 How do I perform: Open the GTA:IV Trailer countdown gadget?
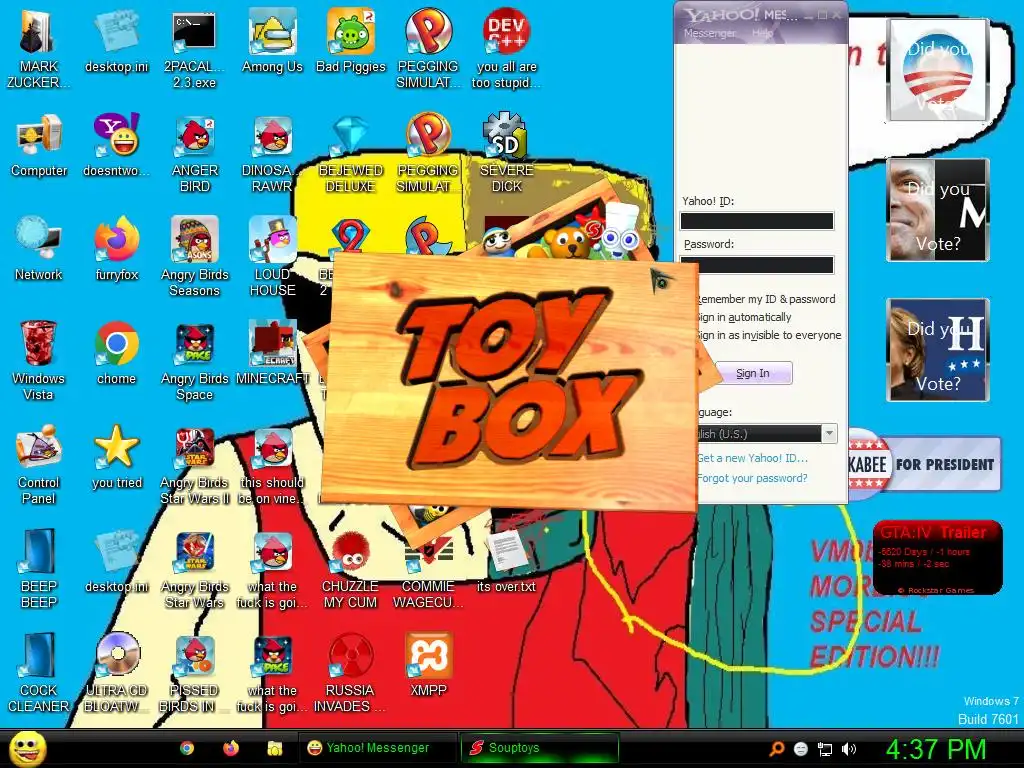[937, 558]
